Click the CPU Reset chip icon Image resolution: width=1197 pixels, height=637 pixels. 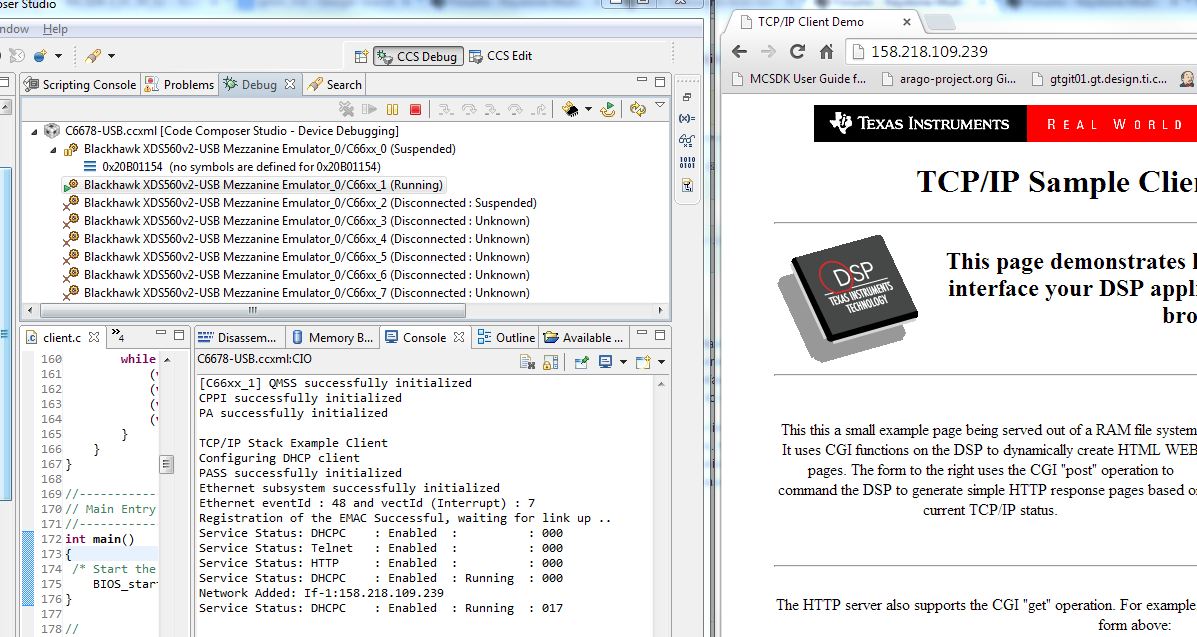(x=570, y=109)
